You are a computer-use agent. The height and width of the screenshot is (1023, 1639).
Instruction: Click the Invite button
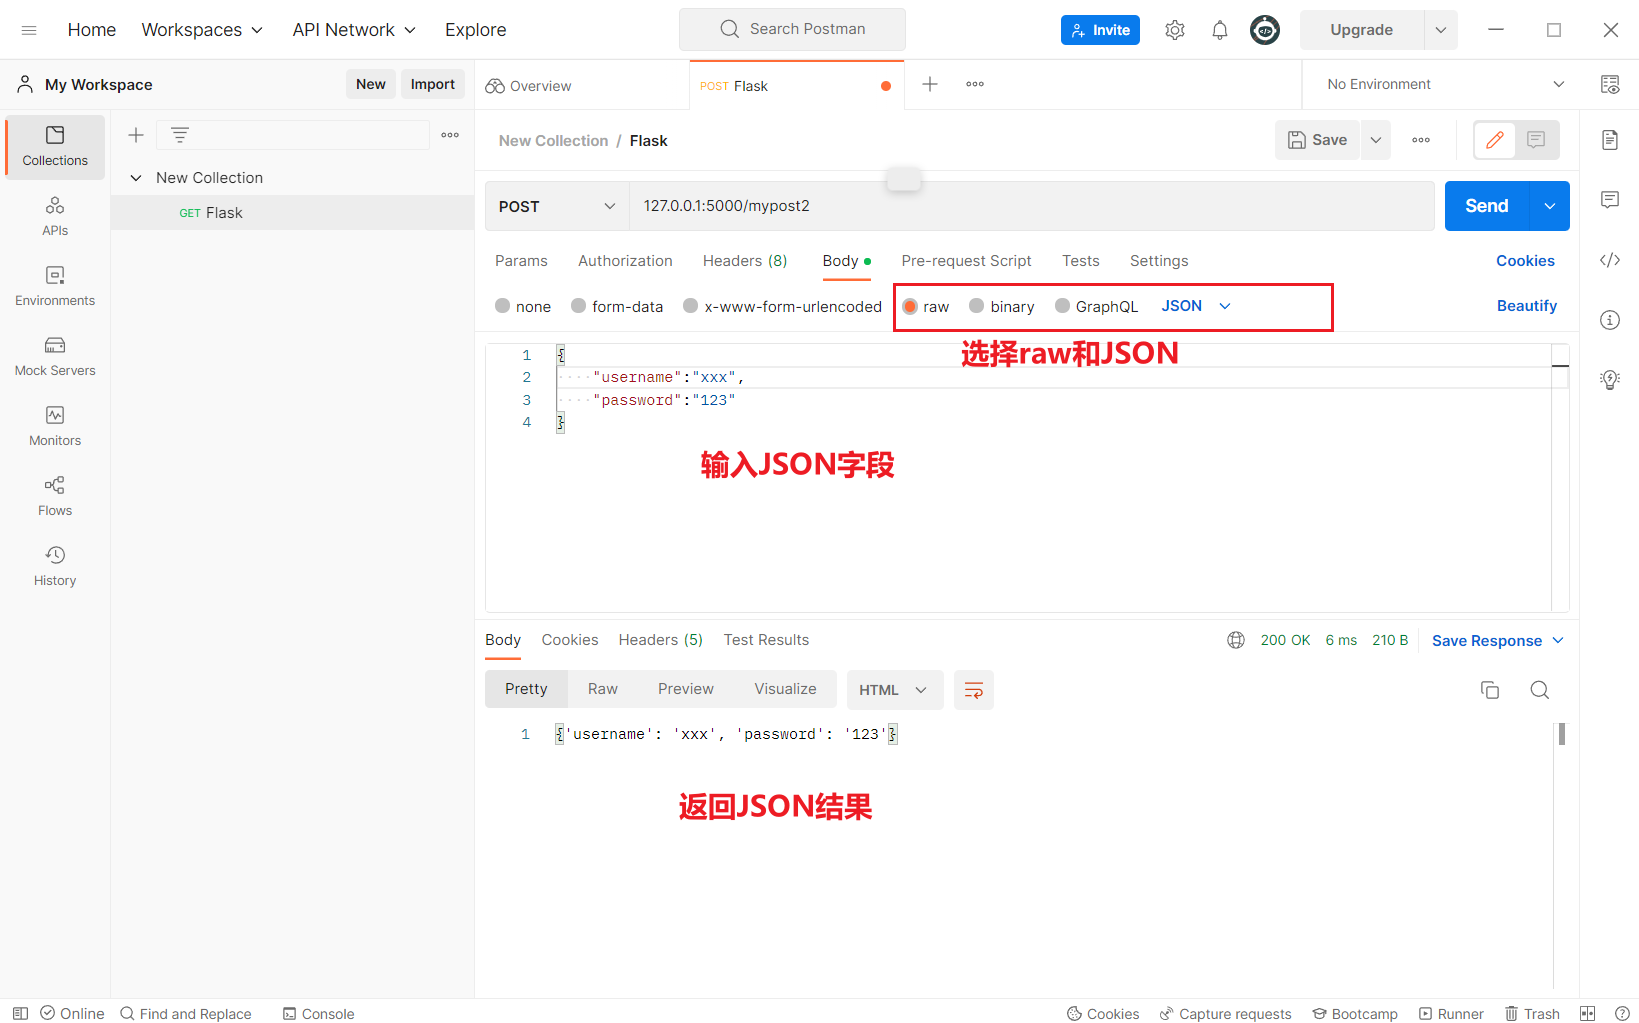[x=1100, y=30]
